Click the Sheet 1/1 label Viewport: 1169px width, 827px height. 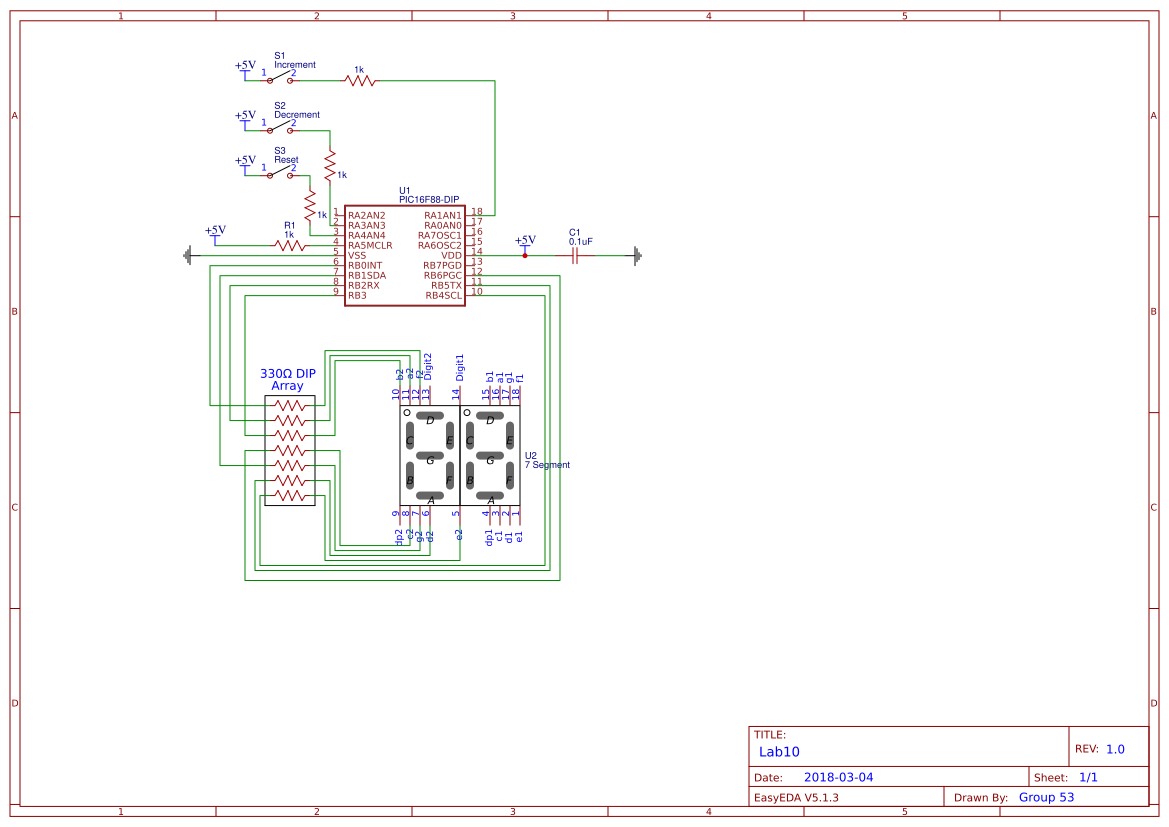[1089, 776]
